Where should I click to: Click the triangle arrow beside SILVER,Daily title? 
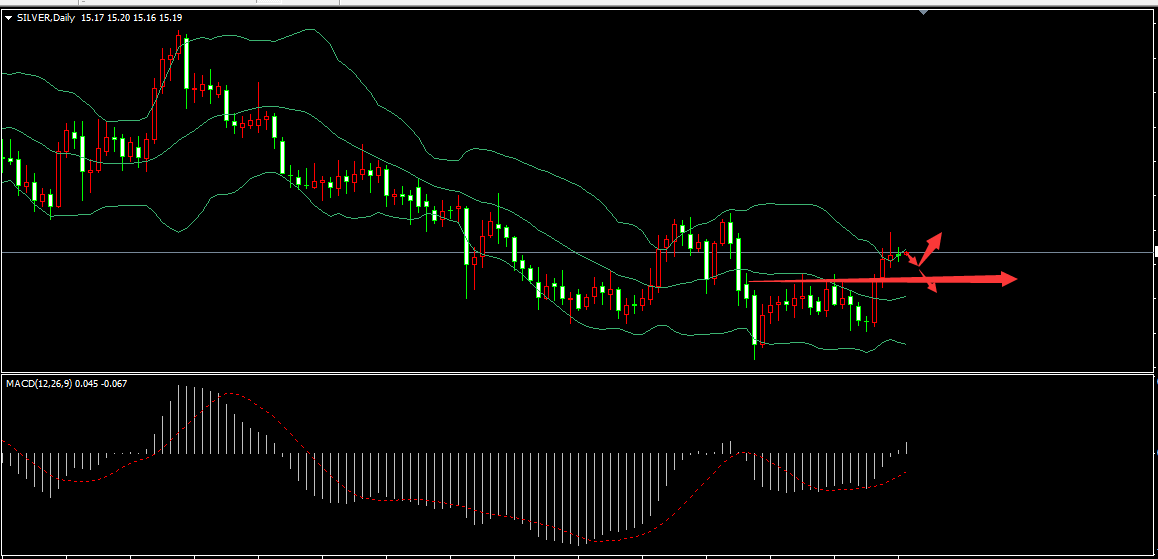tap(8, 18)
